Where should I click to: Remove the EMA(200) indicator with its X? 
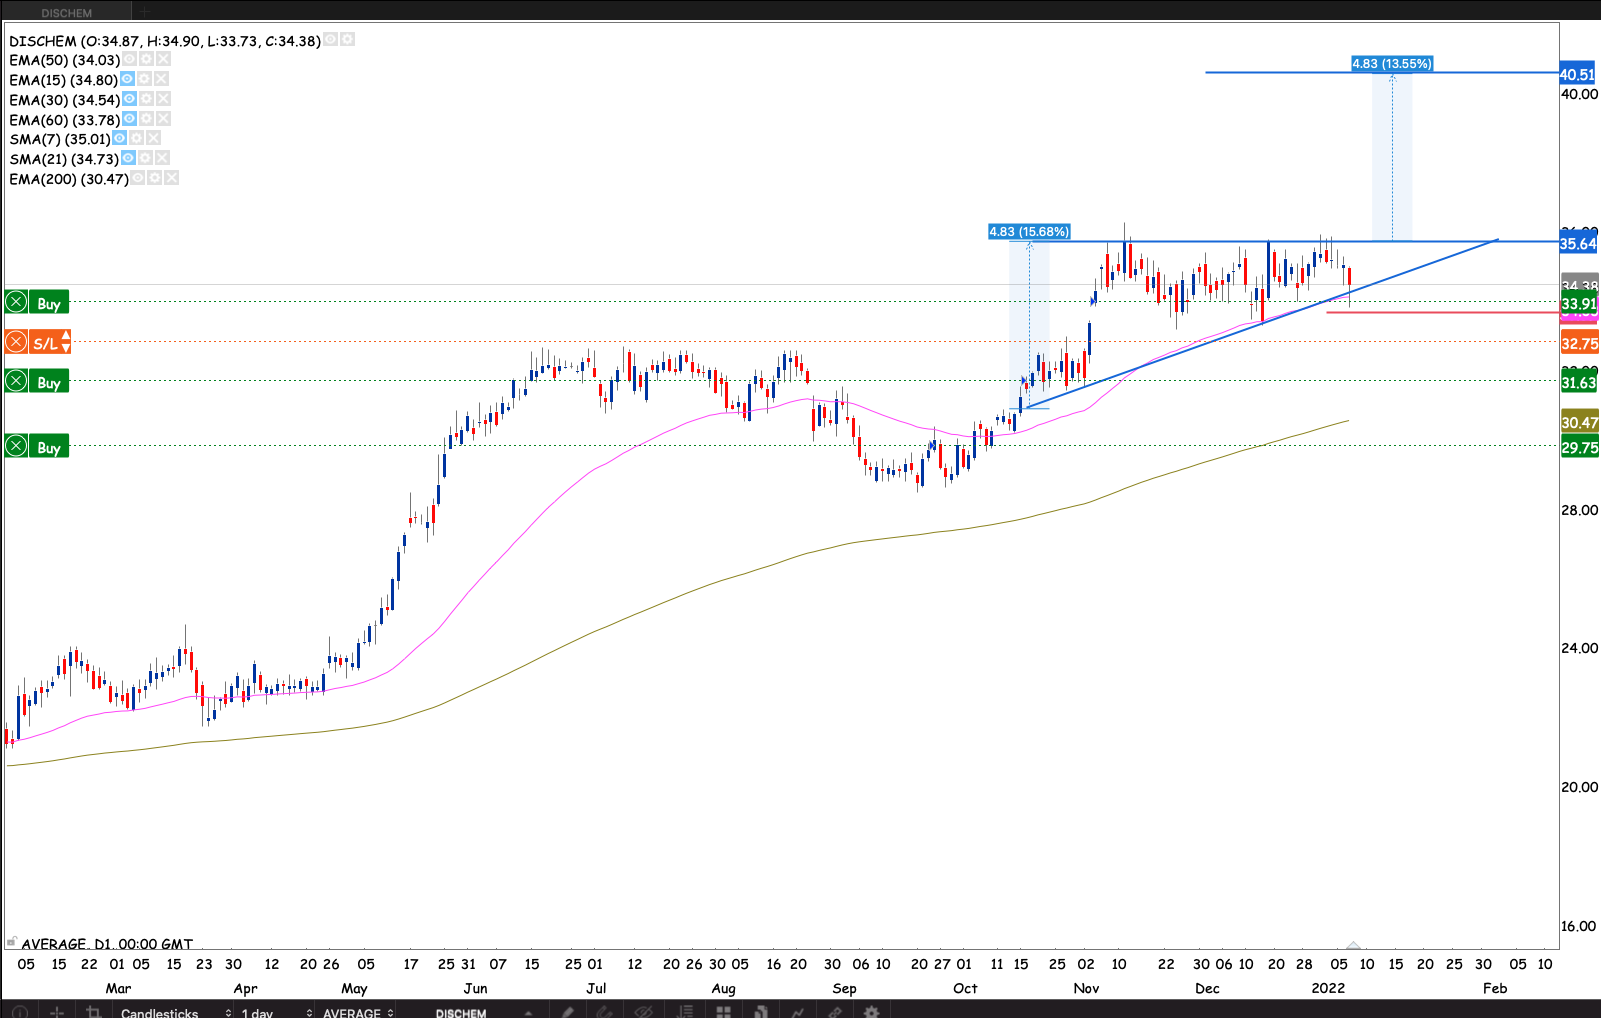172,178
